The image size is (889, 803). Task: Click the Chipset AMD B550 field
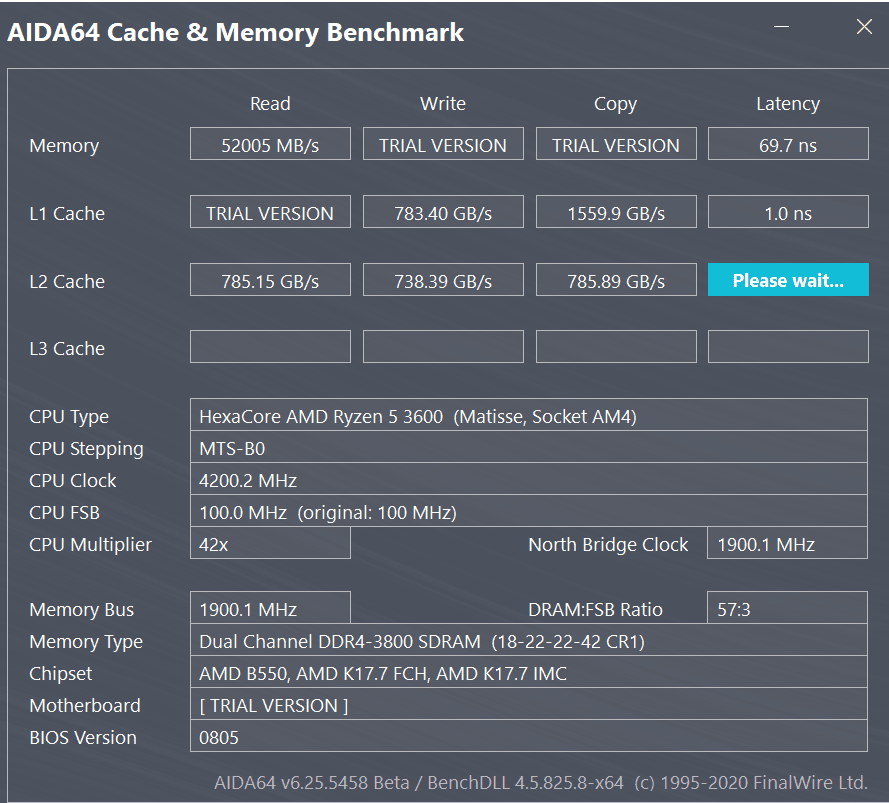coord(528,672)
